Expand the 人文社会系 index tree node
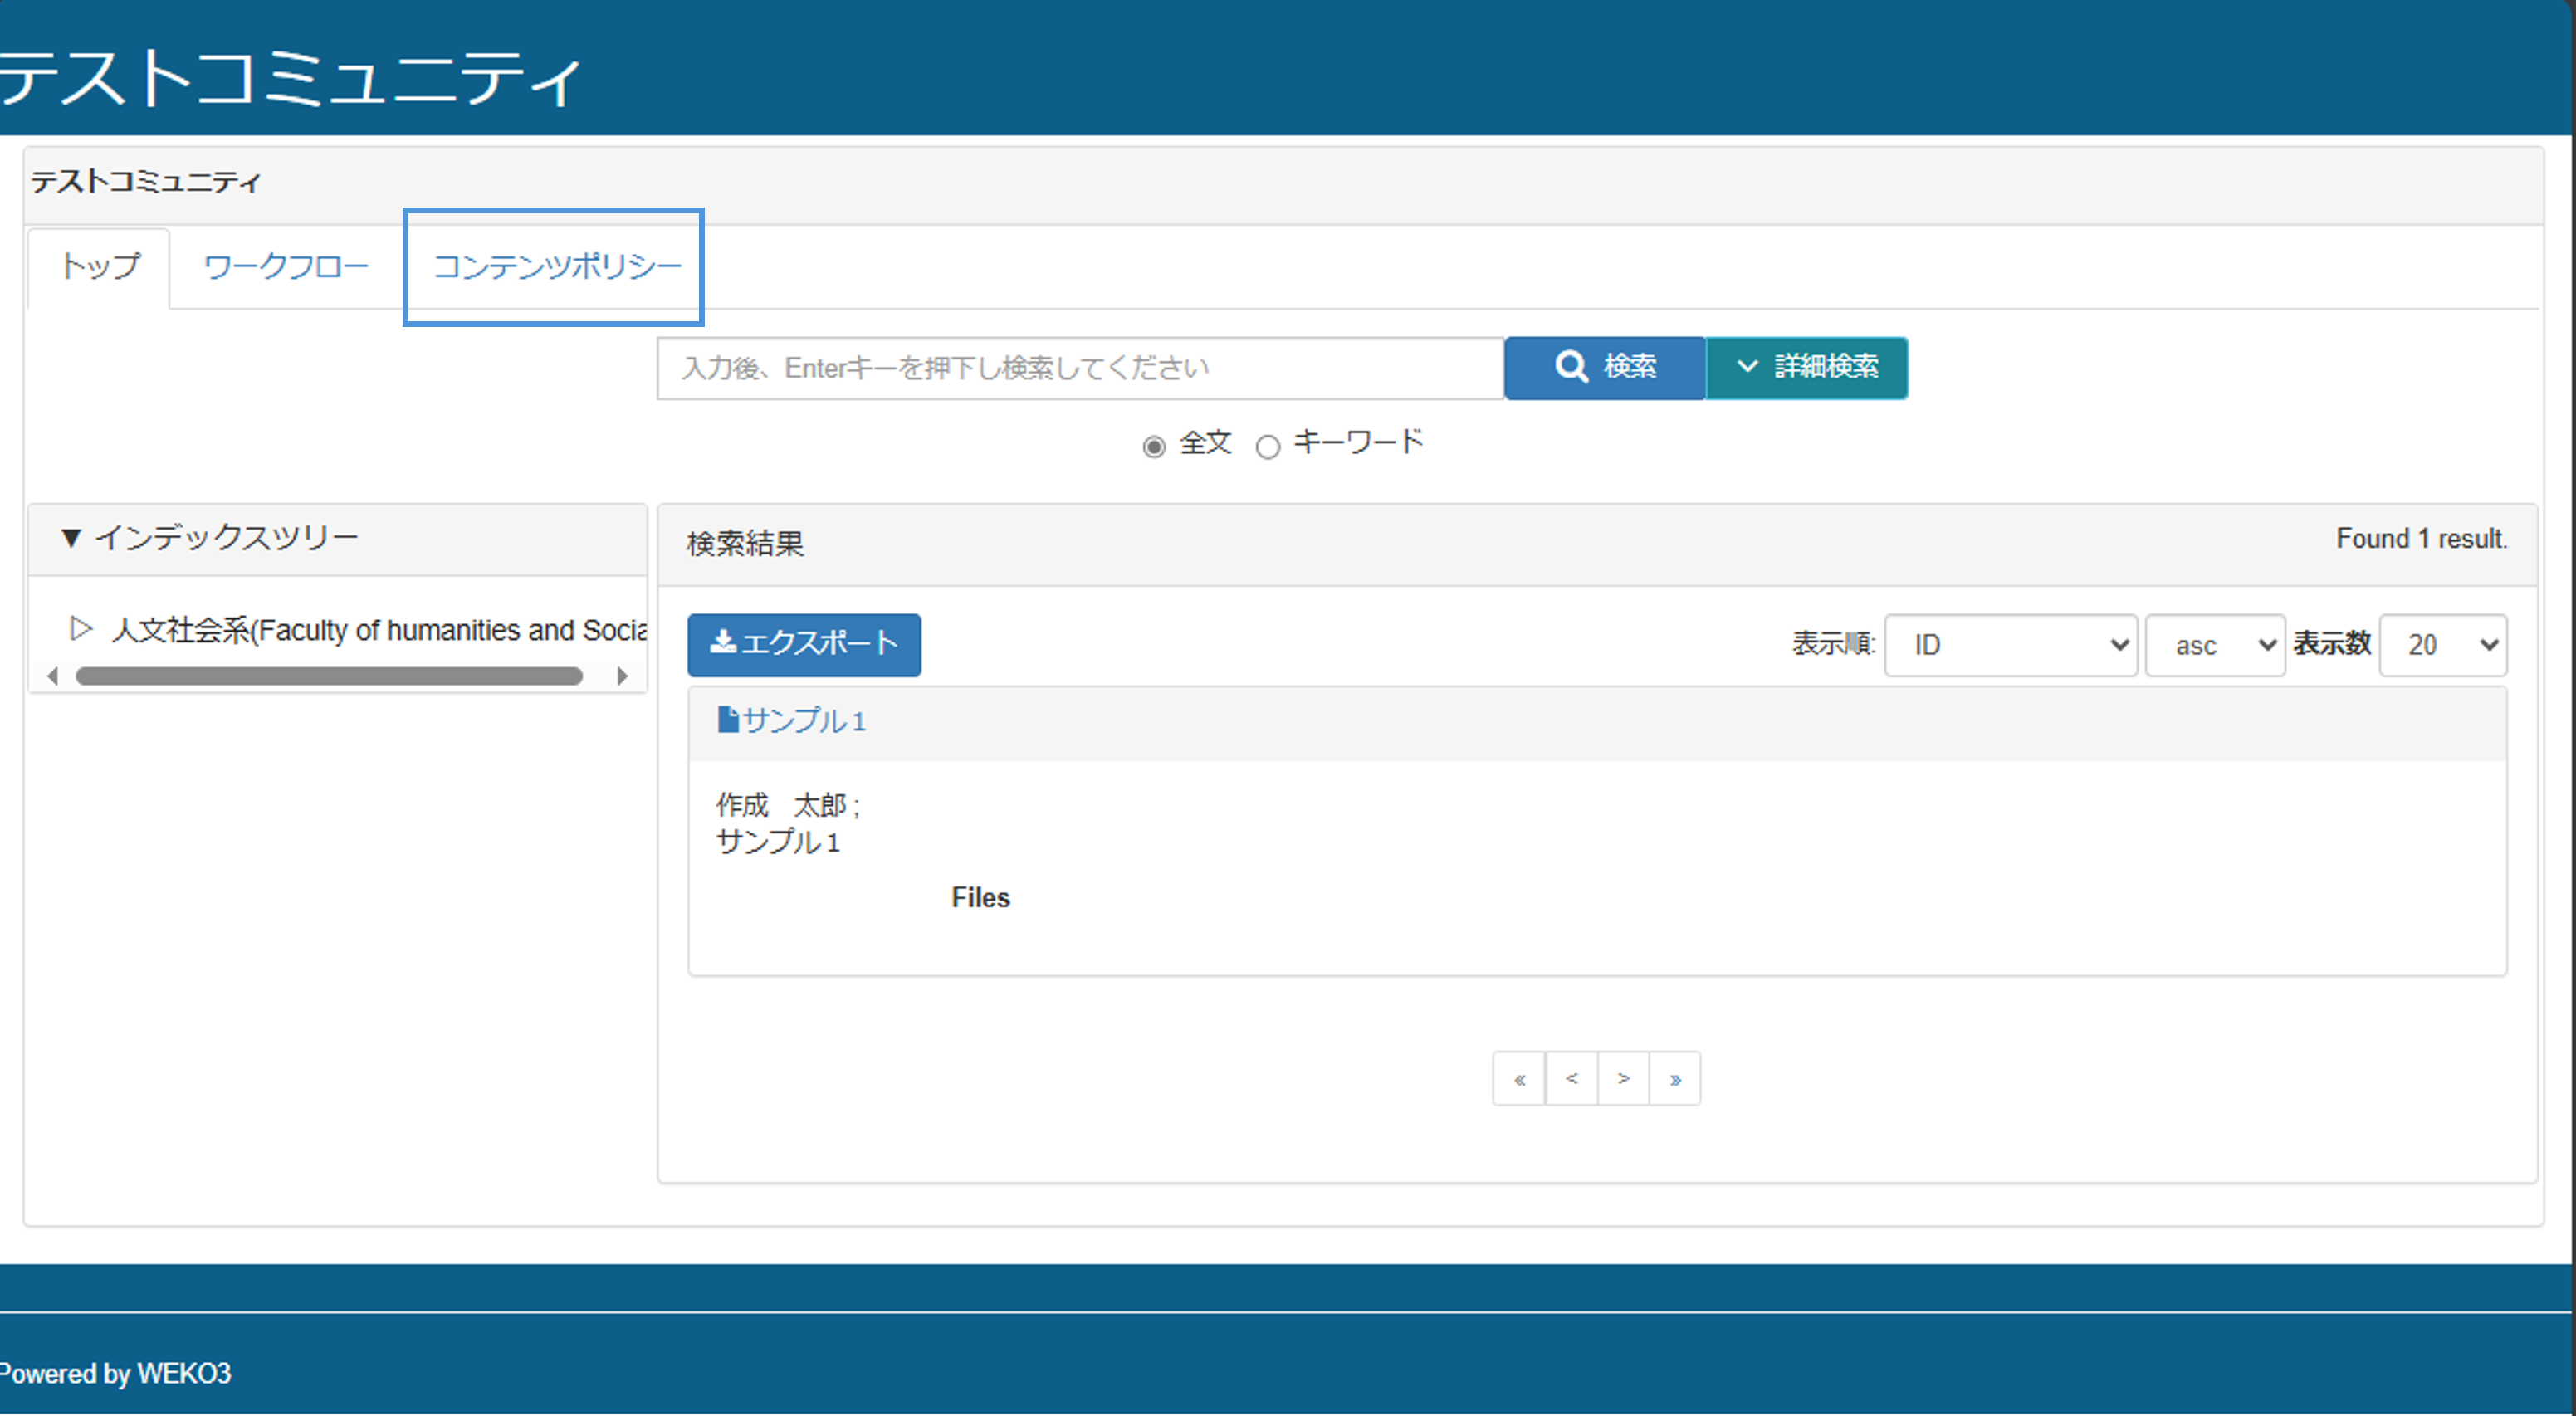 [x=81, y=629]
